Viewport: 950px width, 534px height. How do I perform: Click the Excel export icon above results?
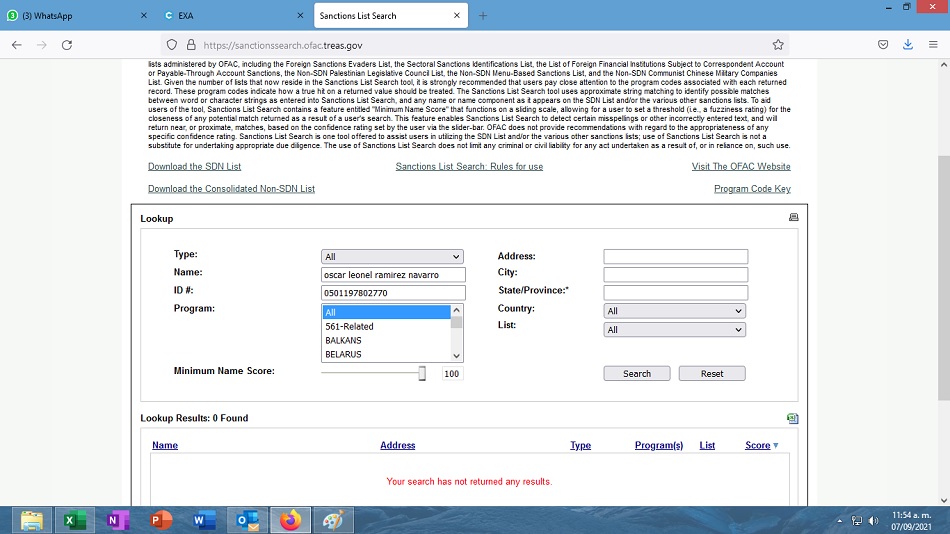[793, 419]
